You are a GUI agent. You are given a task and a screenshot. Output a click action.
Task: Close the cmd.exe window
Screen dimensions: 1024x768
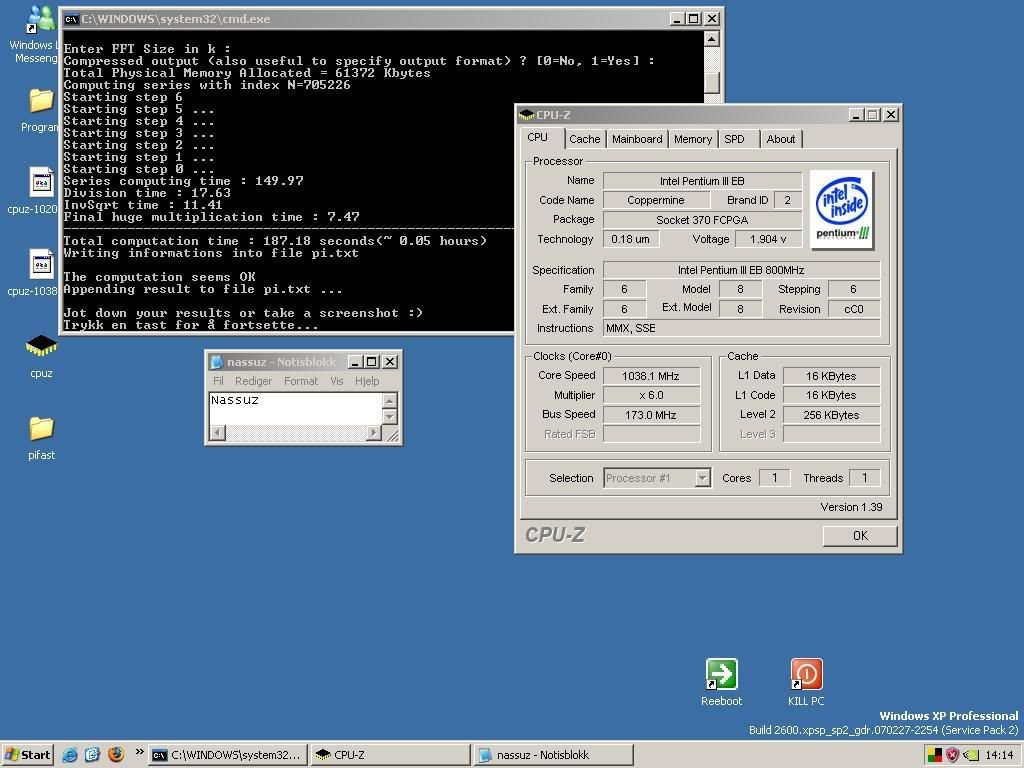(x=712, y=19)
